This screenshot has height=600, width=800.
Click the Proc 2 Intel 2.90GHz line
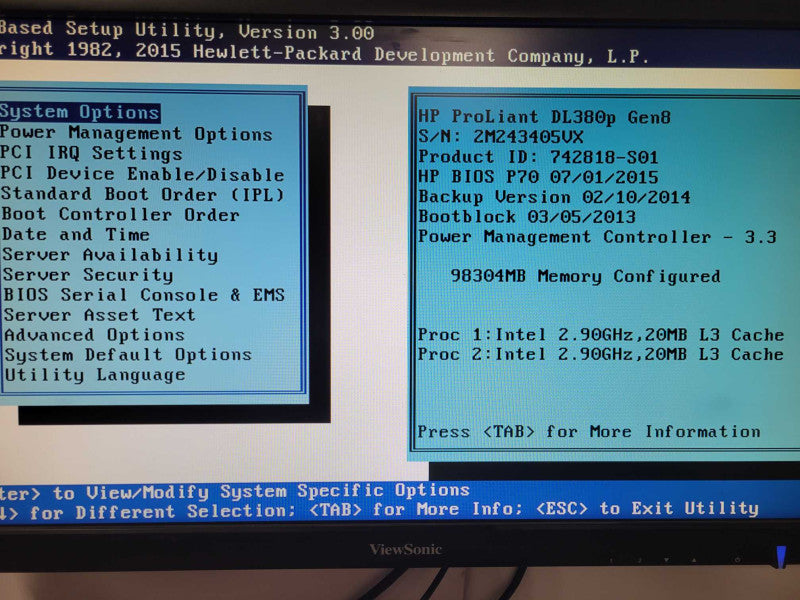[x=601, y=354]
